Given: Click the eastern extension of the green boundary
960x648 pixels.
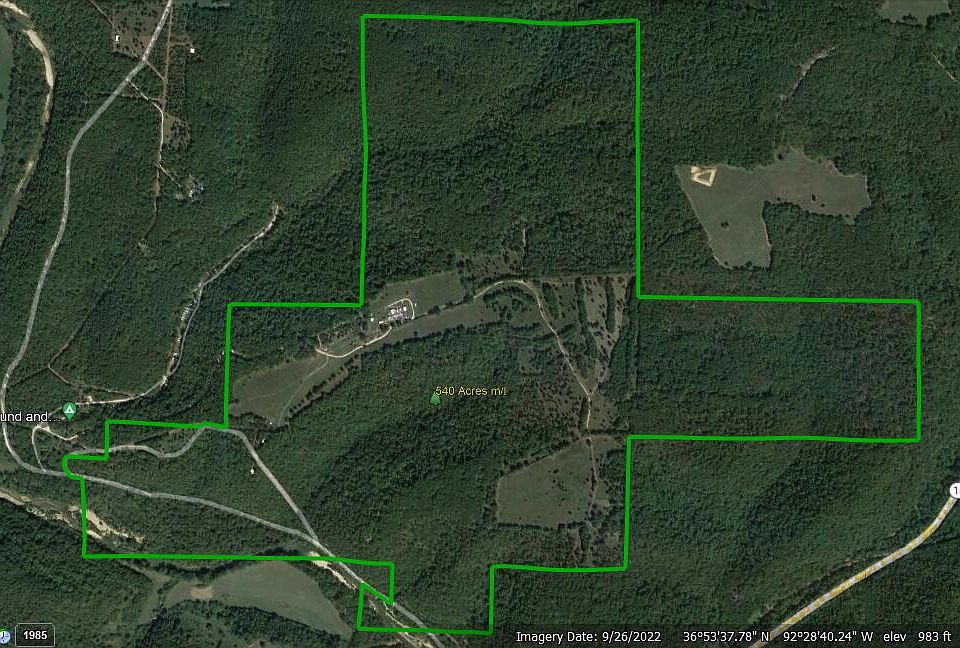Looking at the screenshot, I should coord(779,368).
